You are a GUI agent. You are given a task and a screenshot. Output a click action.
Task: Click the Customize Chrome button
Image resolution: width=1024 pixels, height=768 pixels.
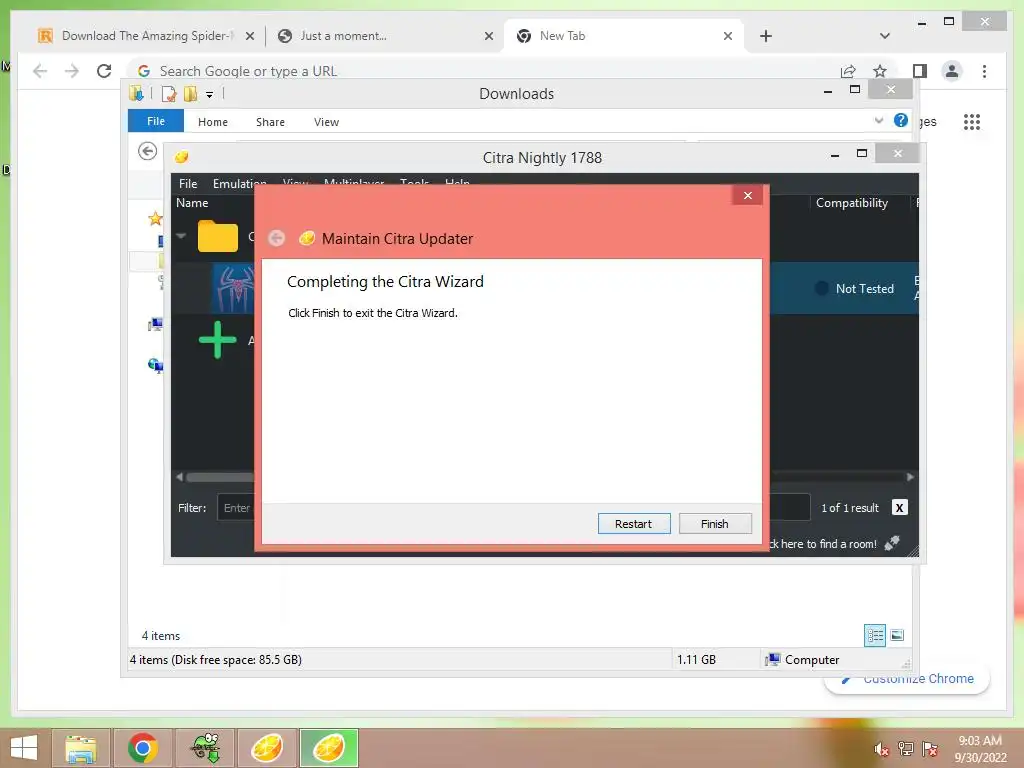pos(908,679)
